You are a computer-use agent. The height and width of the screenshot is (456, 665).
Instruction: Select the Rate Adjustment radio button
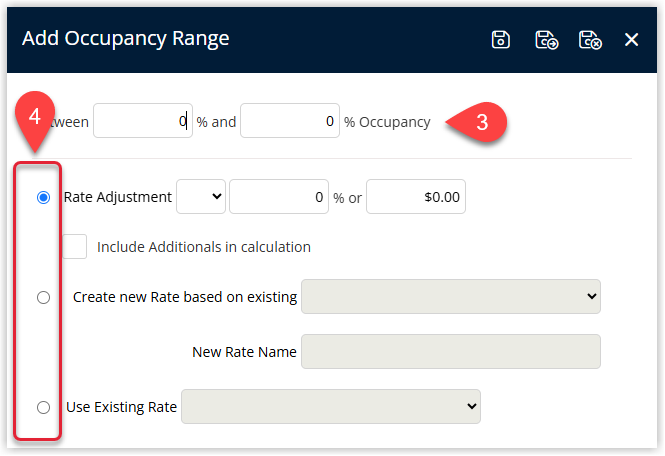(43, 197)
